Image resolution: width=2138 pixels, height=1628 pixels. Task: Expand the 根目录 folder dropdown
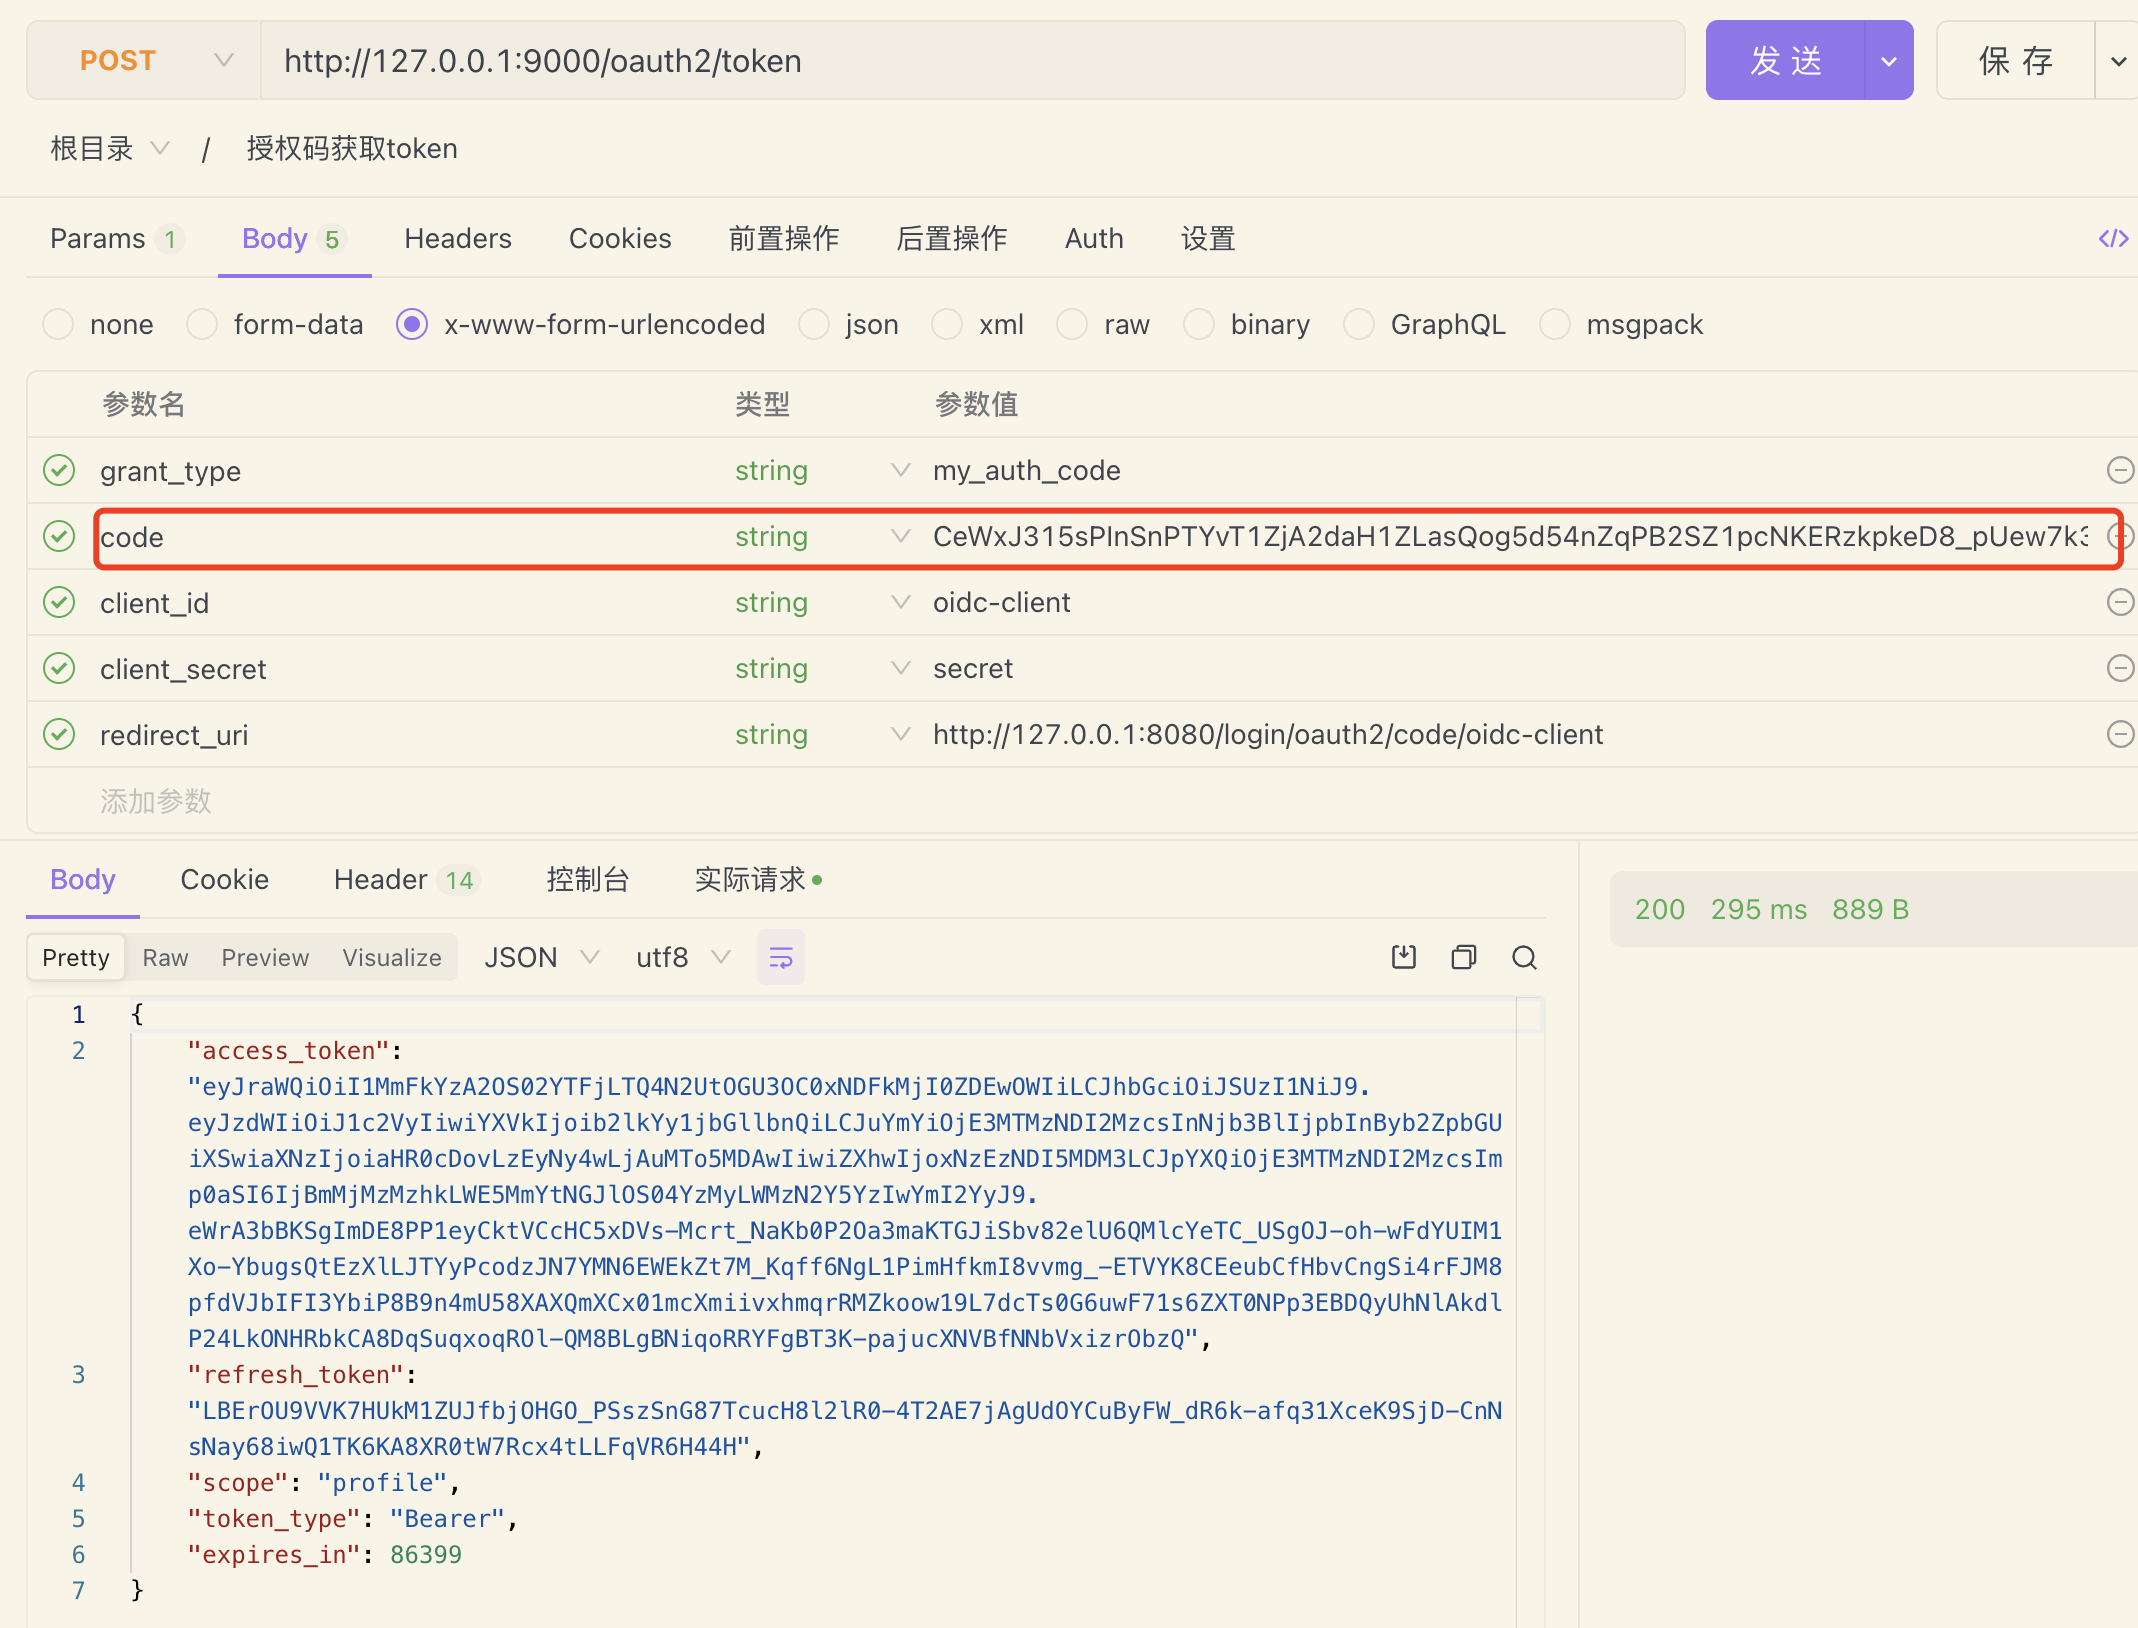[x=159, y=149]
